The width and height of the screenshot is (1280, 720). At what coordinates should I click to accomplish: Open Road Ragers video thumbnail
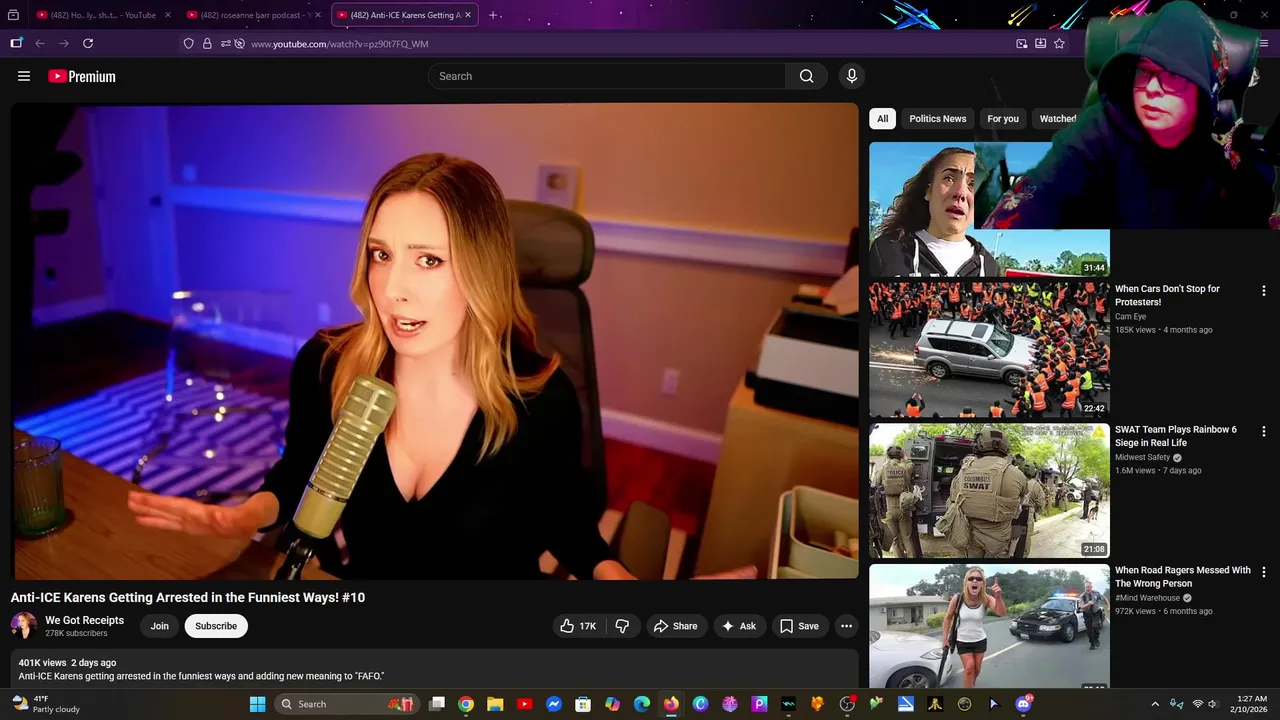point(989,626)
